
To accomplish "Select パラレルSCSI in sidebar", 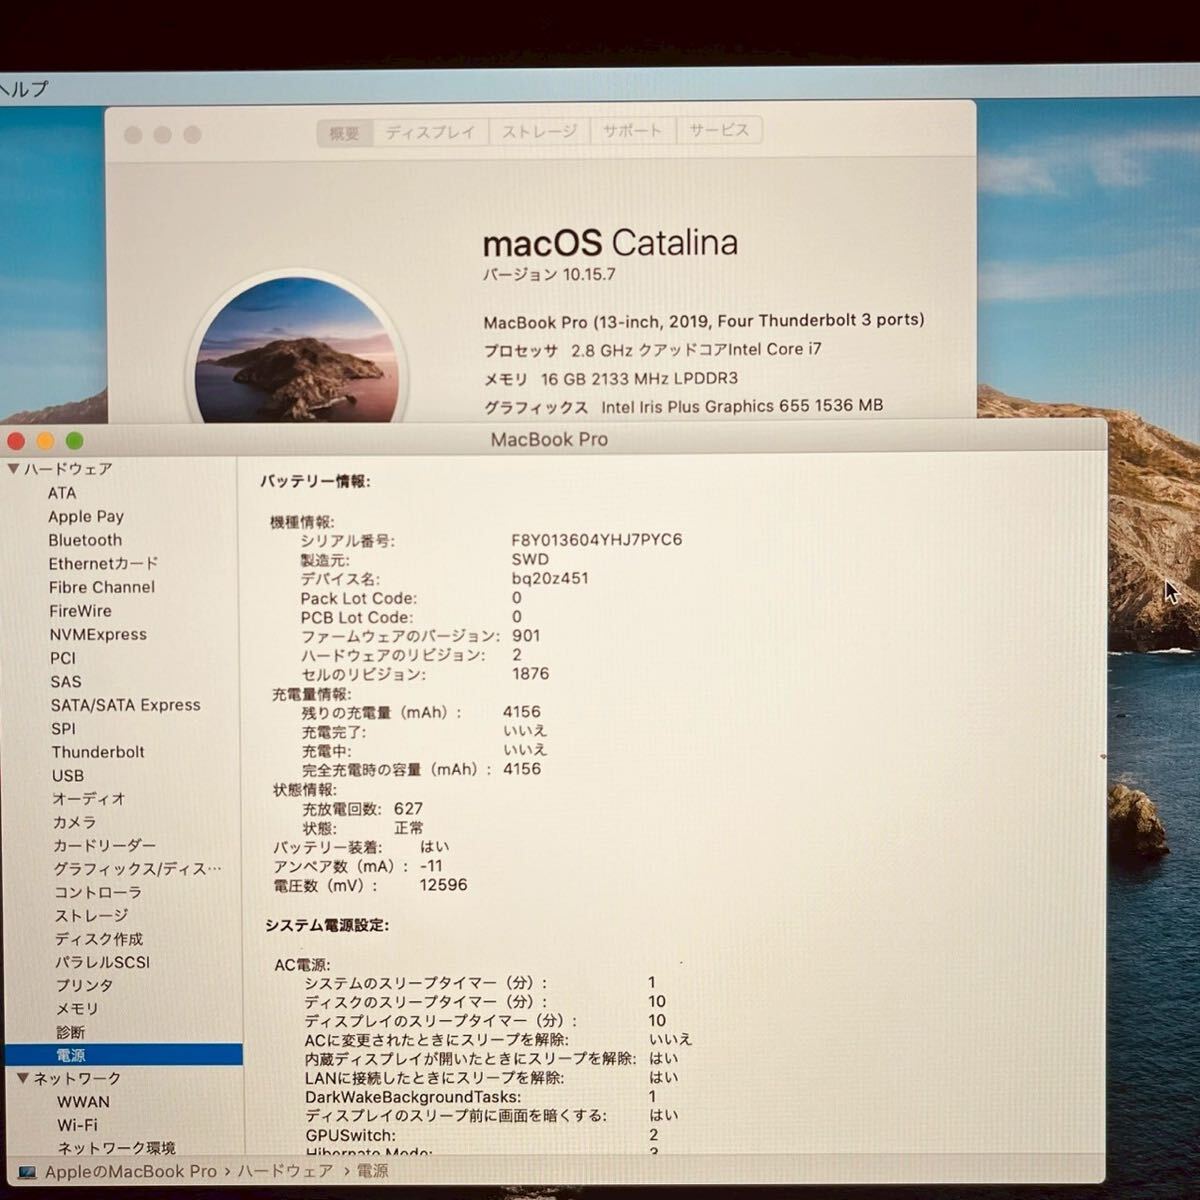I will click(102, 962).
